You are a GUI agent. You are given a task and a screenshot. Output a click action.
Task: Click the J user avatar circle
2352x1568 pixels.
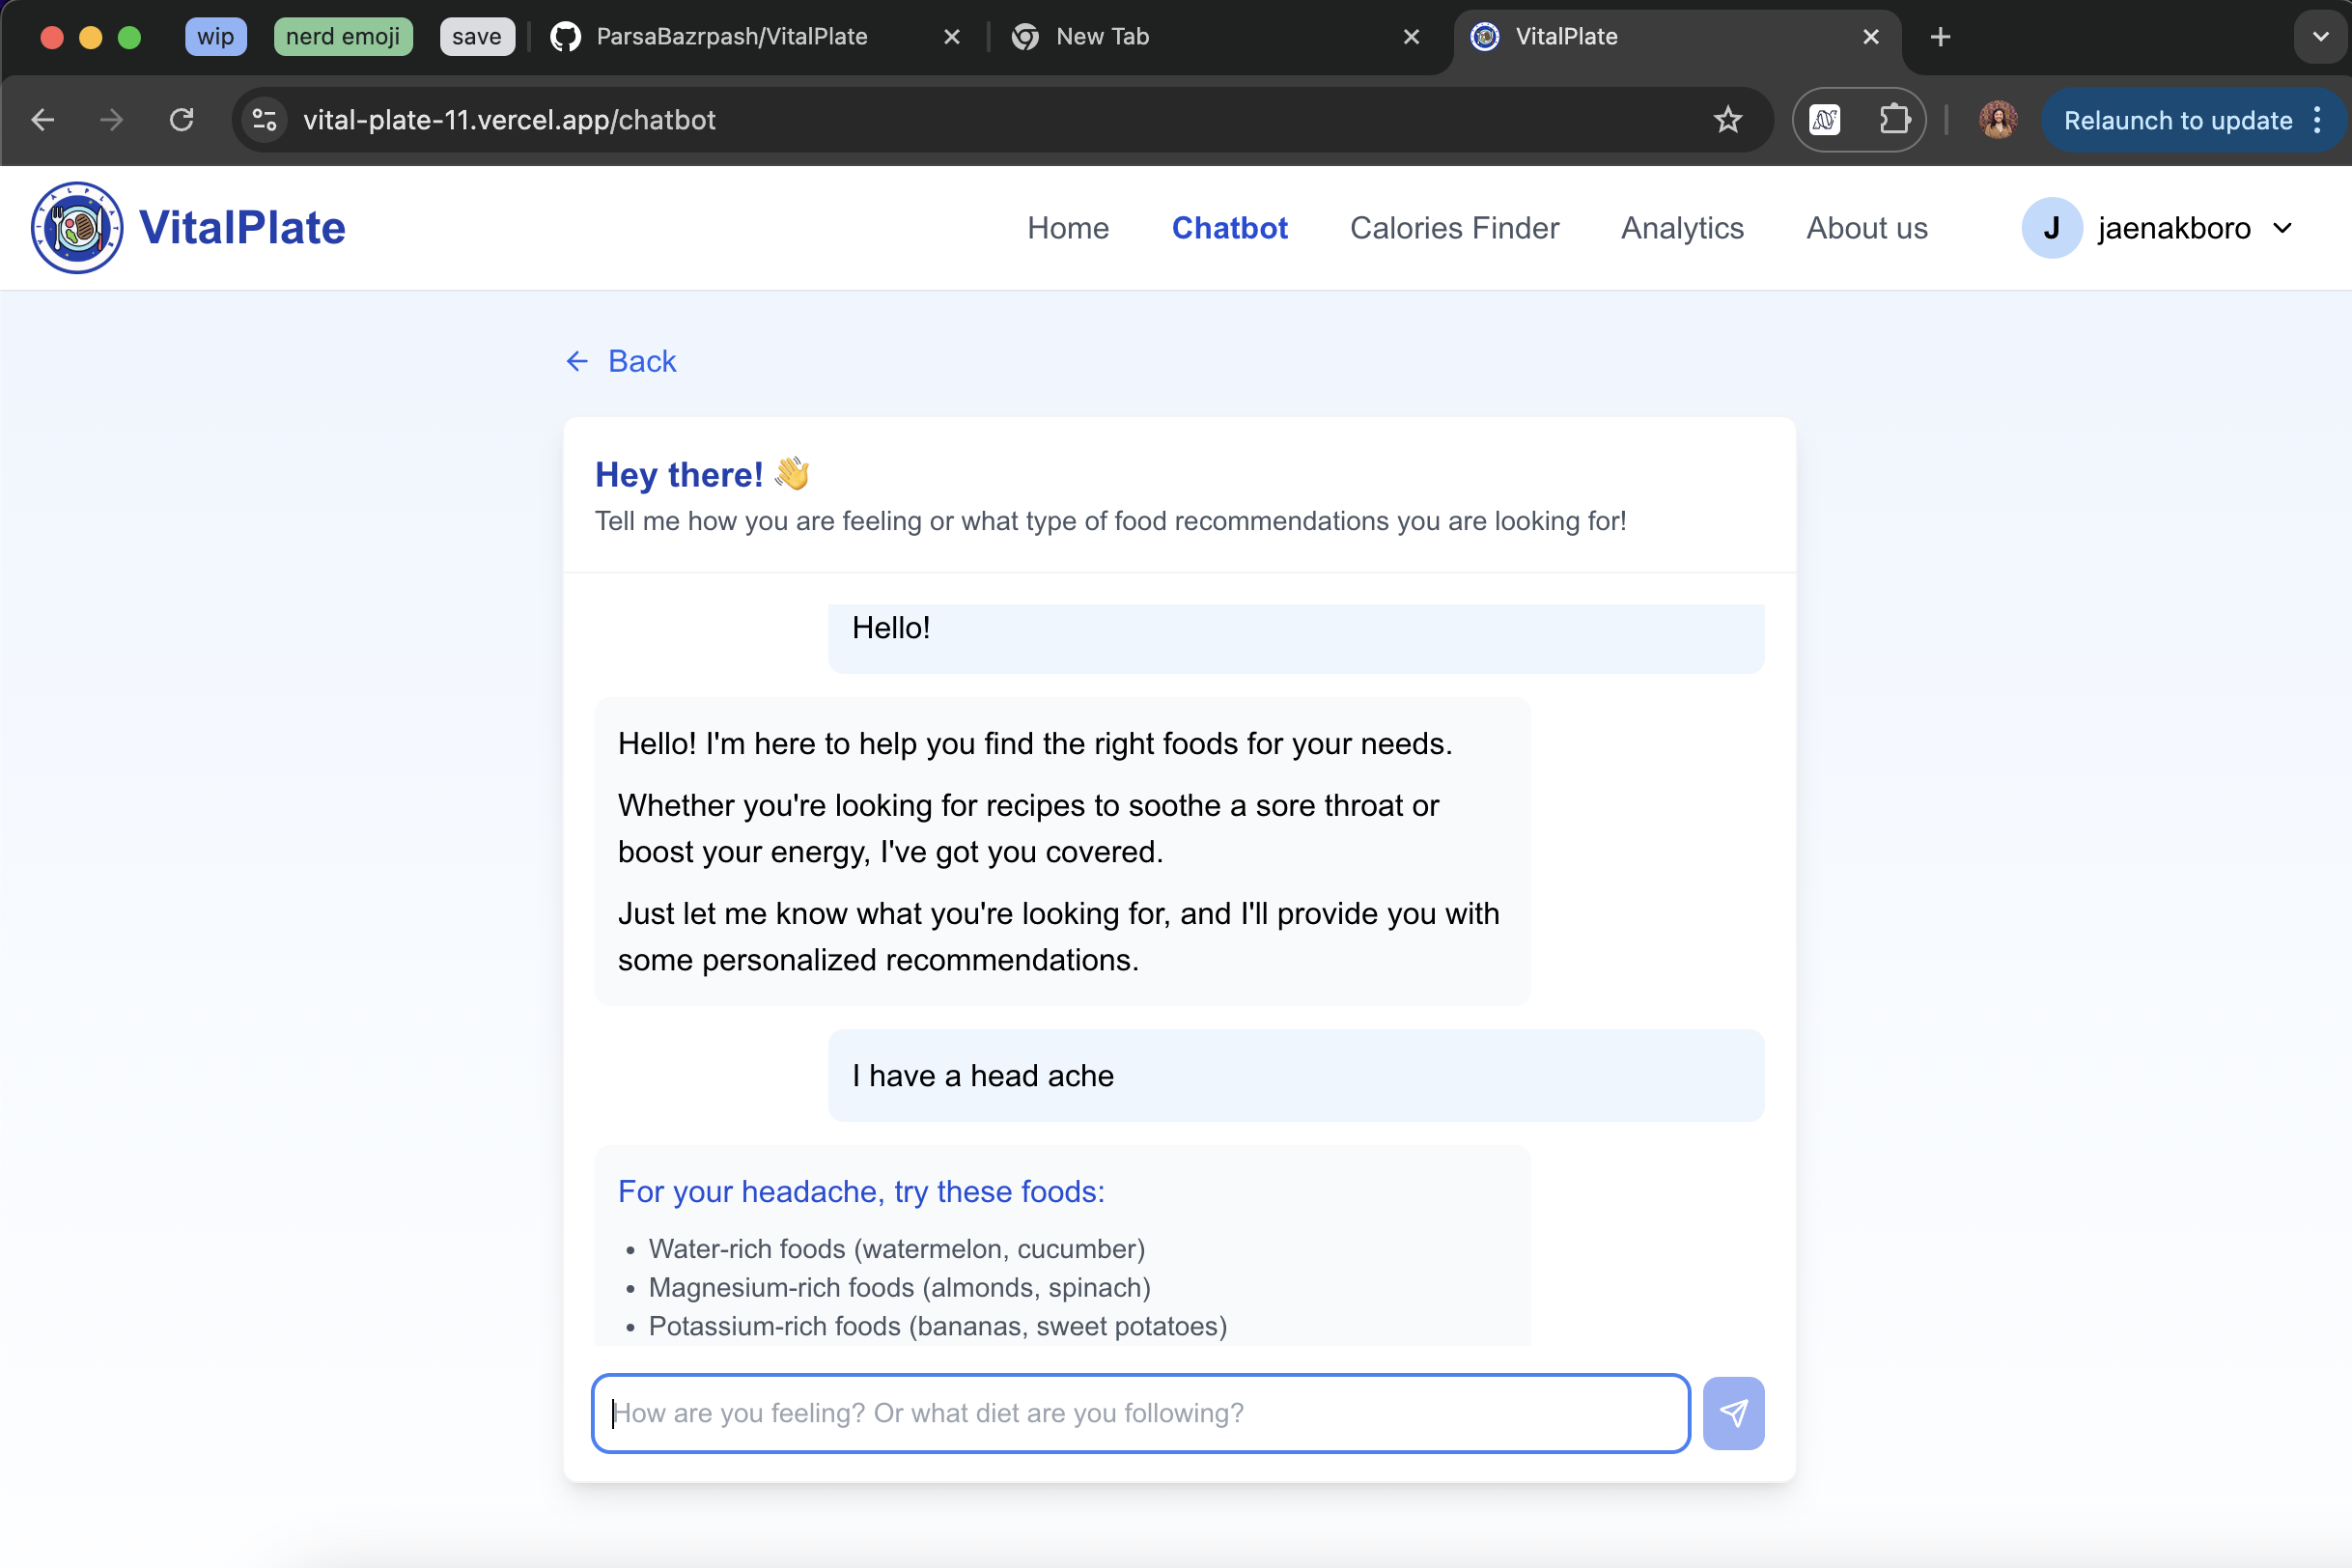2051,228
